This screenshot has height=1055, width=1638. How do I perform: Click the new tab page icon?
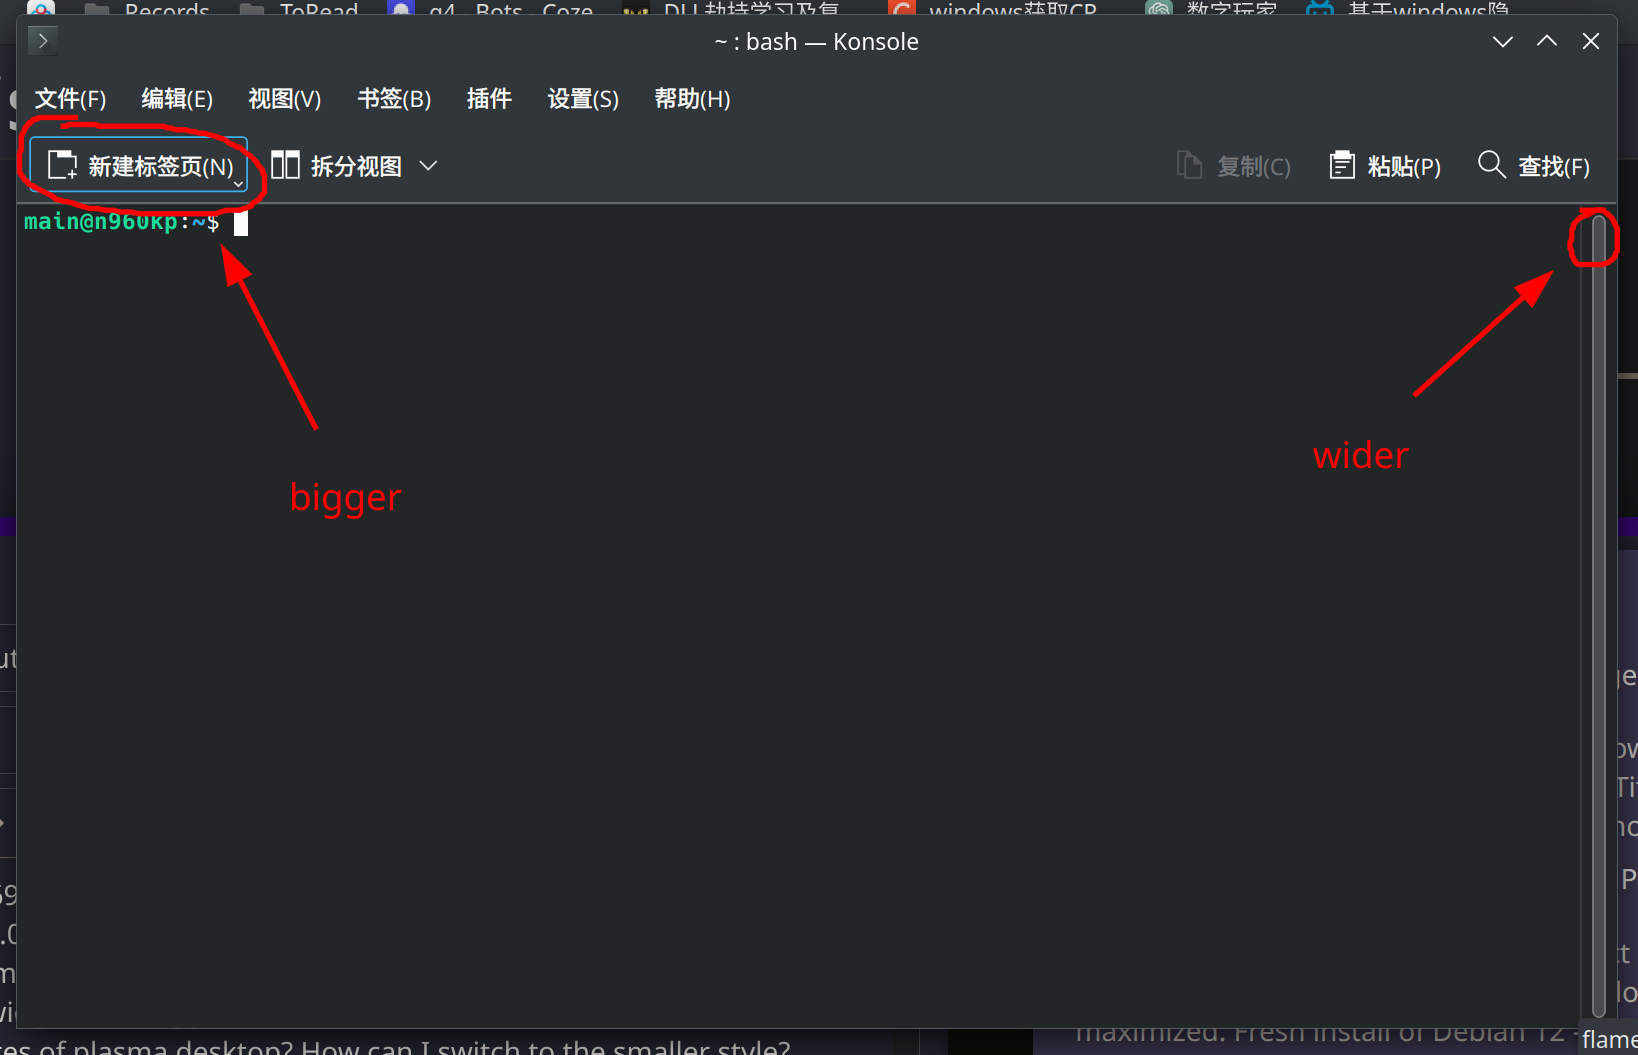click(62, 165)
